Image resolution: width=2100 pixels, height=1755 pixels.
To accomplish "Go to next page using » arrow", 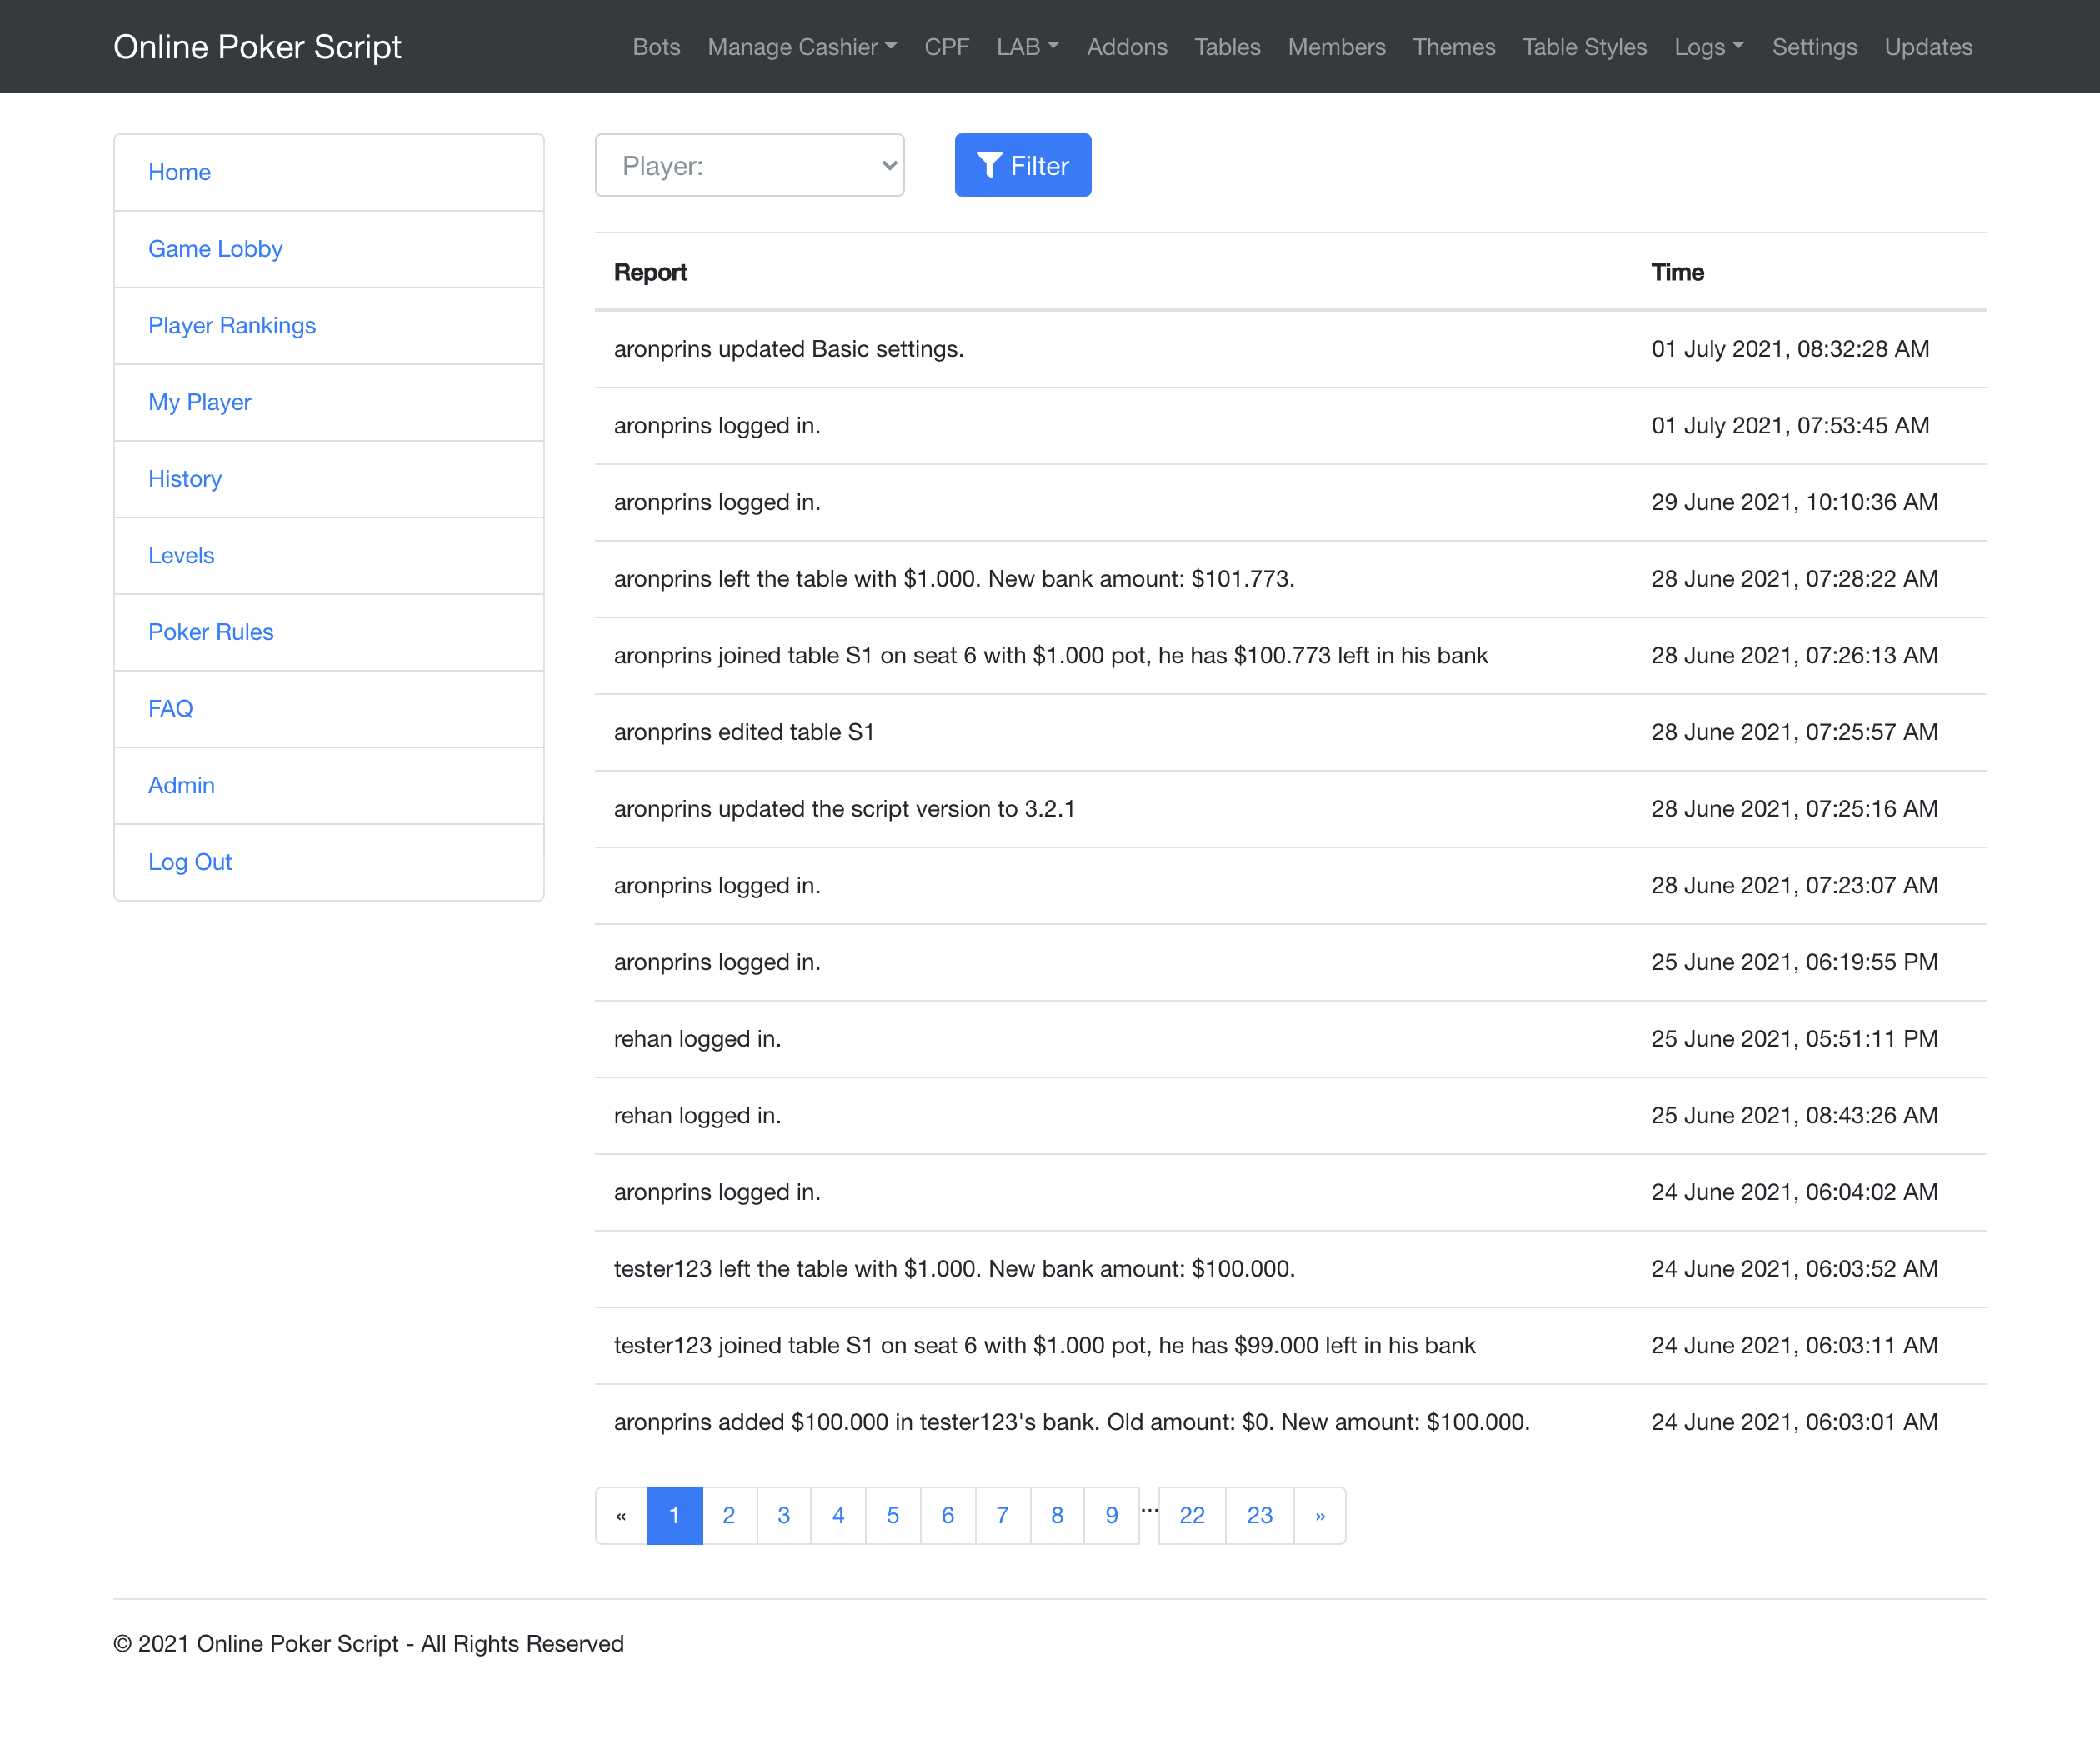I will (x=1319, y=1515).
